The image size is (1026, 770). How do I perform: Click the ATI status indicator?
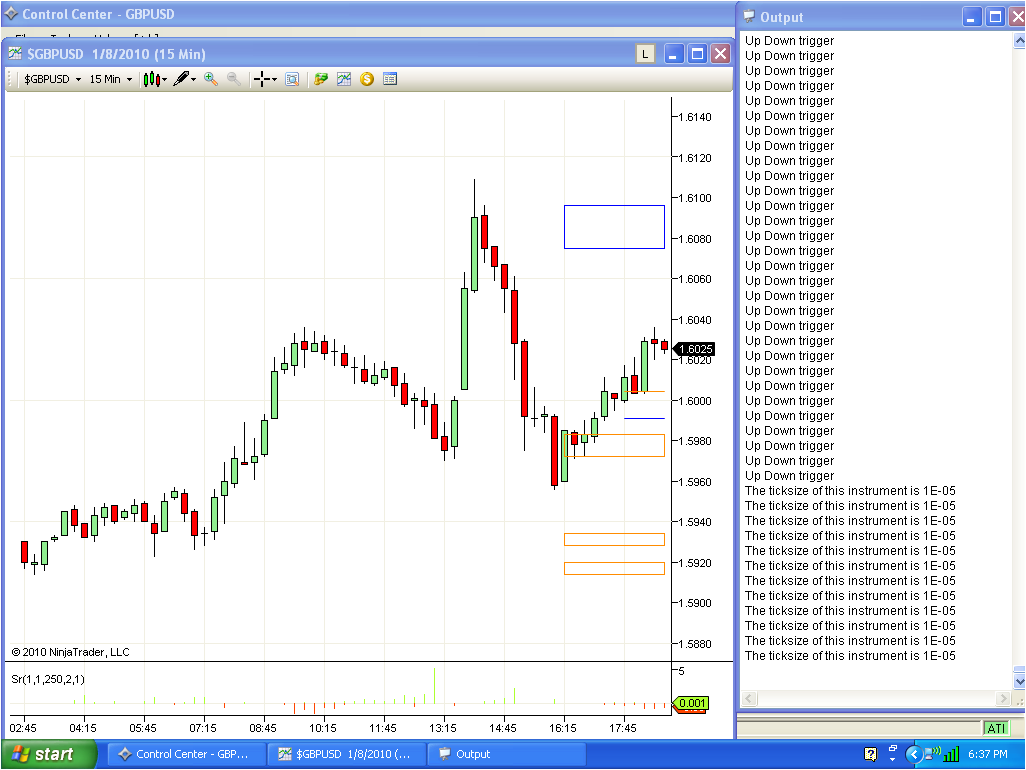(995, 728)
